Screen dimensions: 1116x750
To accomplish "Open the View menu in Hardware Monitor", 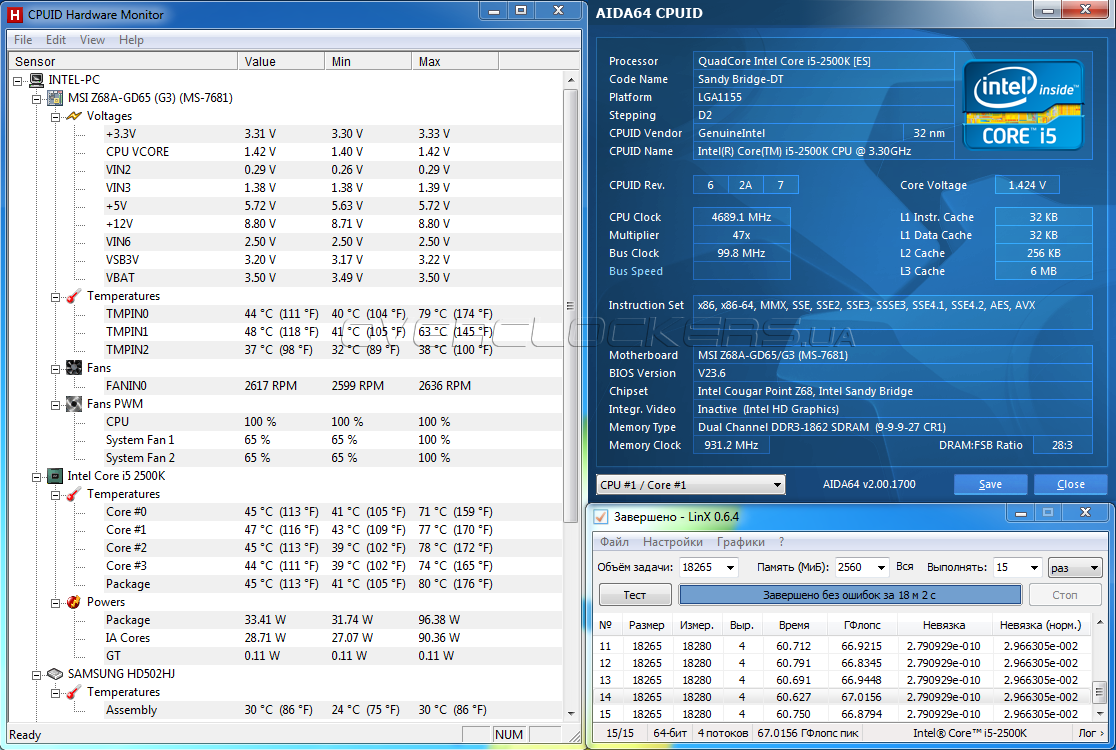I will (92, 40).
